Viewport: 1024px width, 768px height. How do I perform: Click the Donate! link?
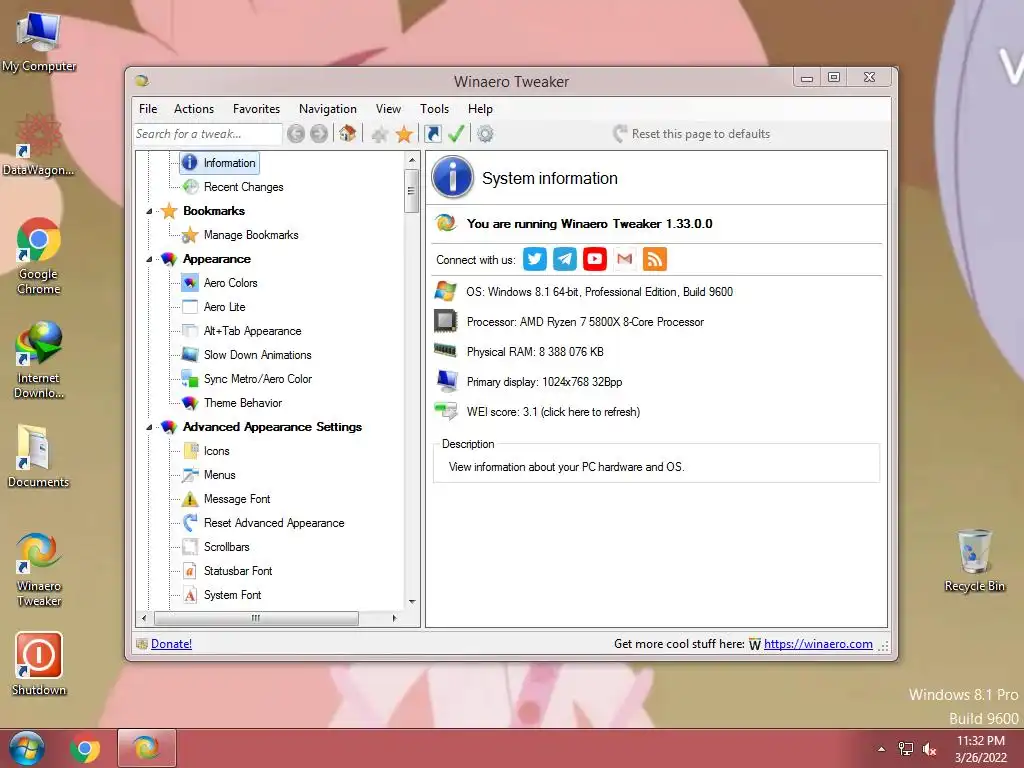171,644
